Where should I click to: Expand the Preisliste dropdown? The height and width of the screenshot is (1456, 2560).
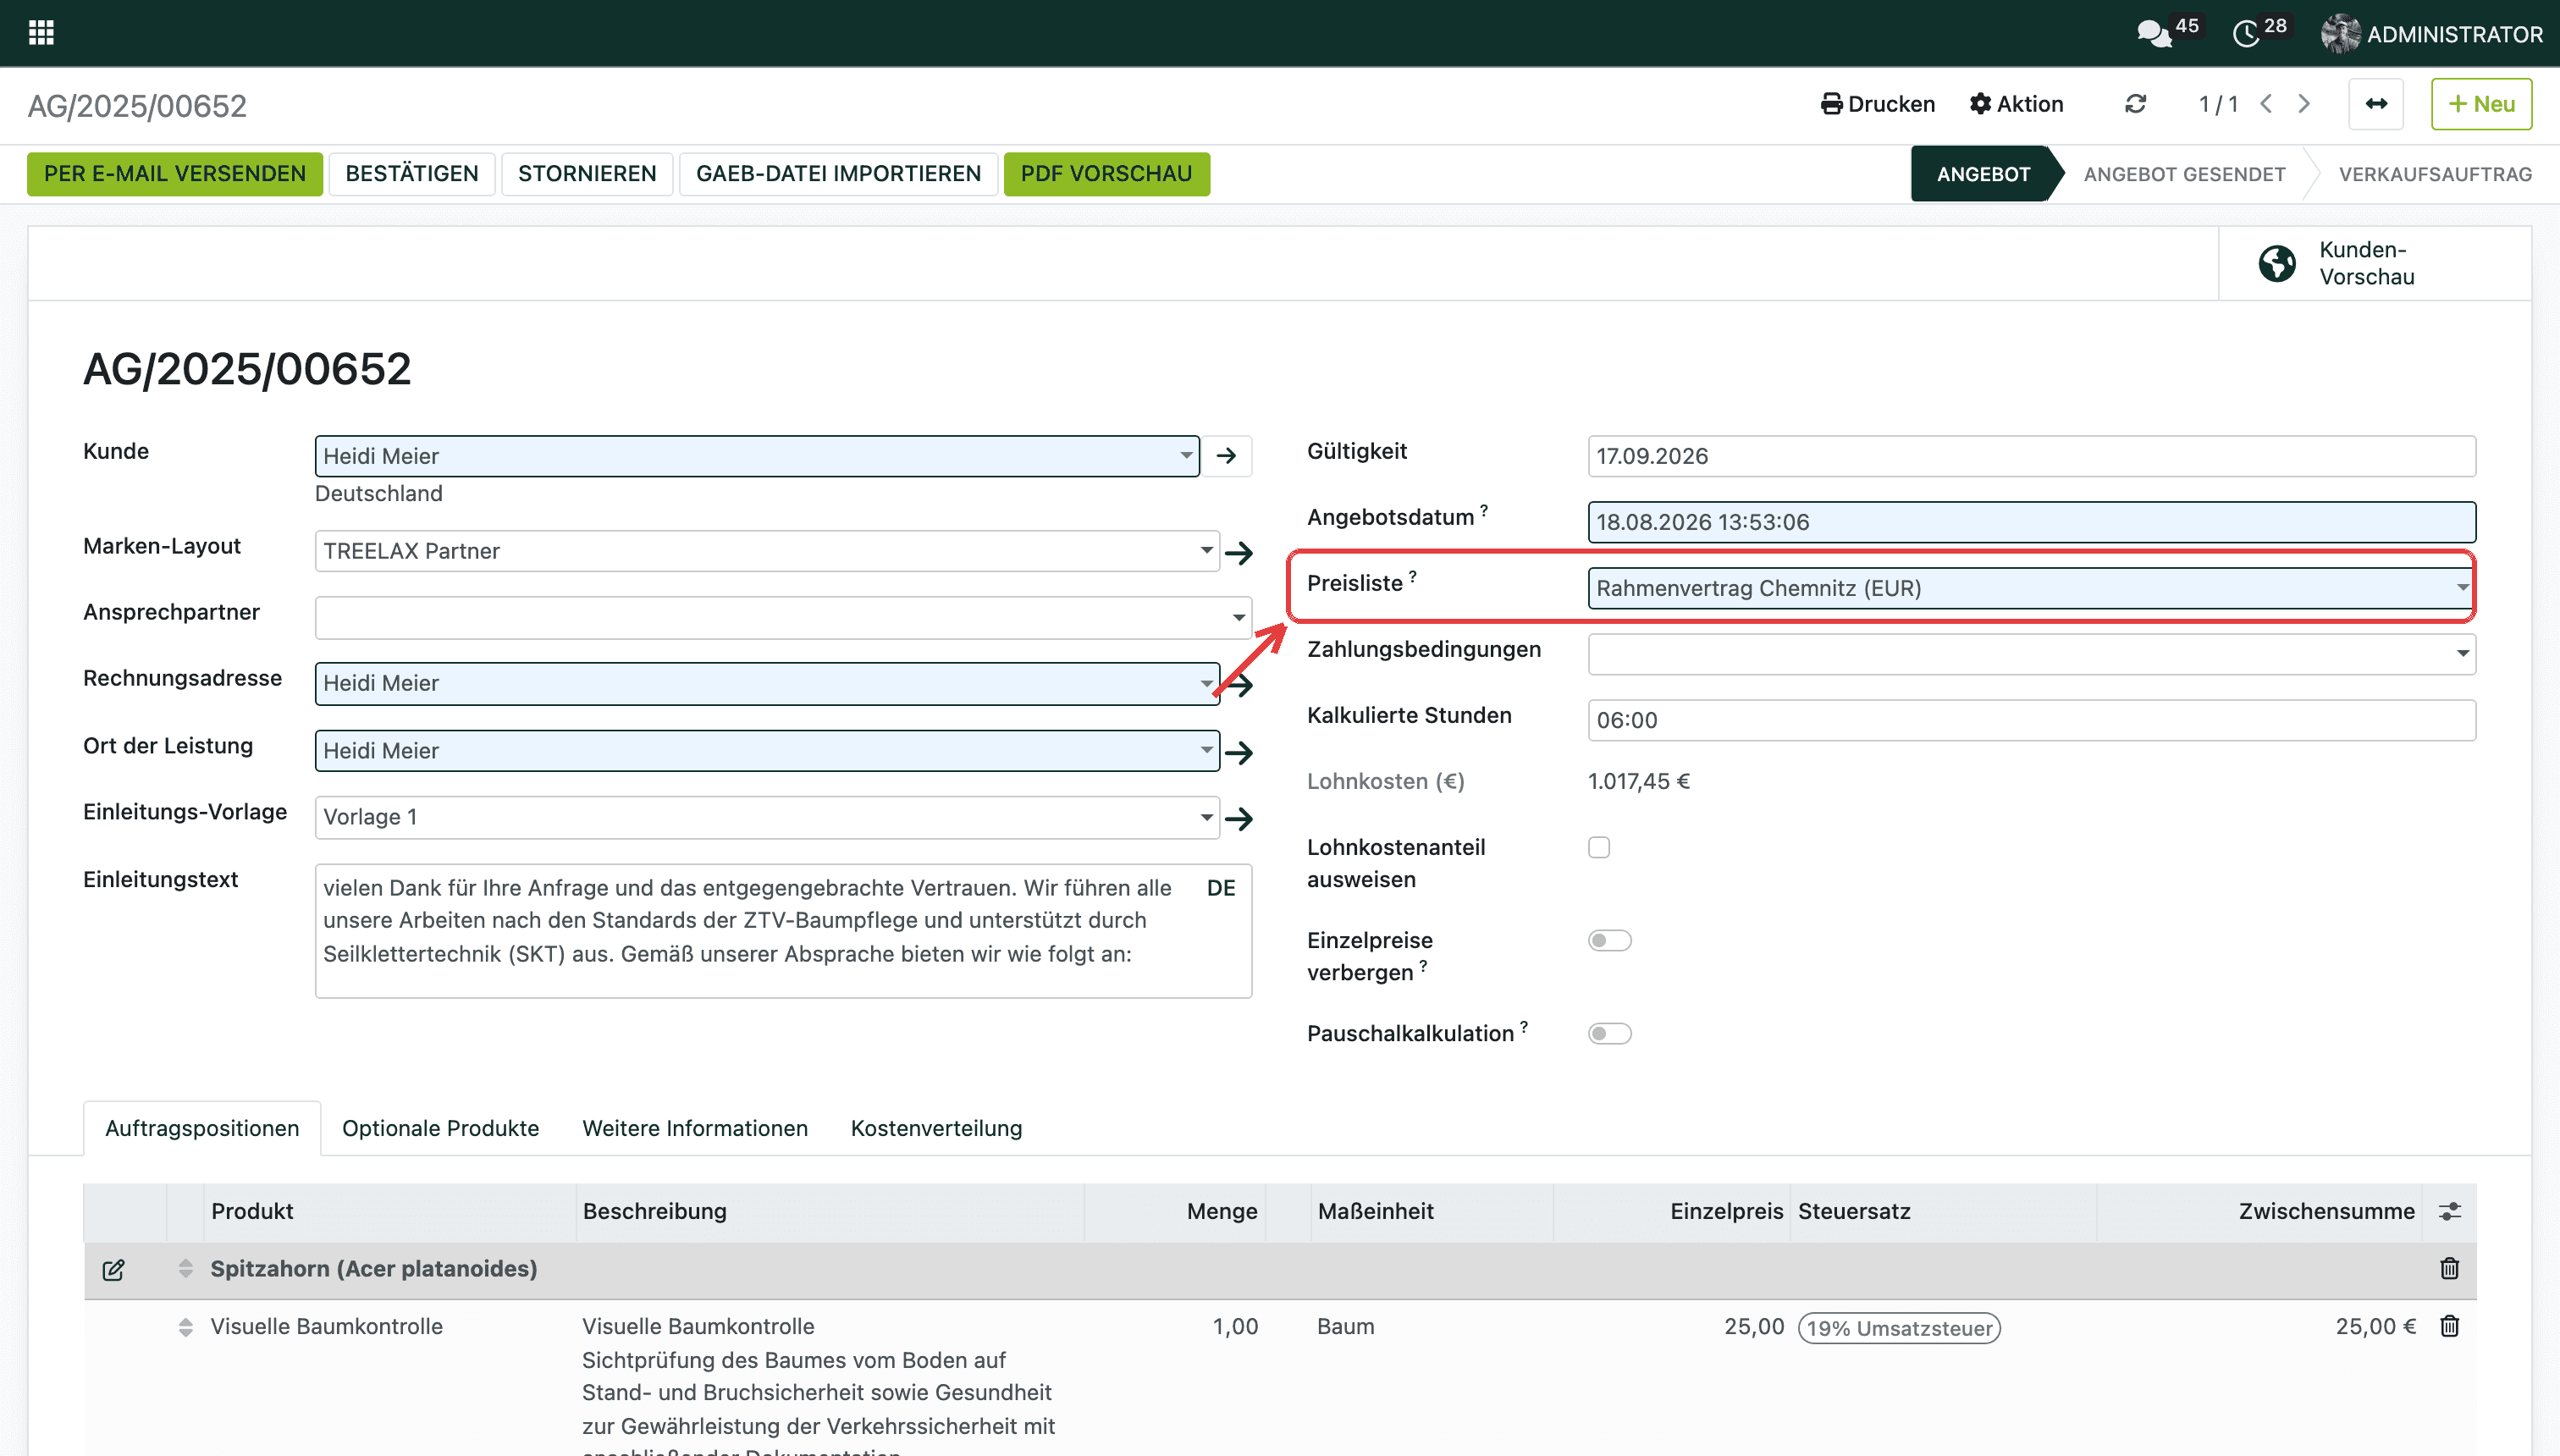click(2461, 588)
